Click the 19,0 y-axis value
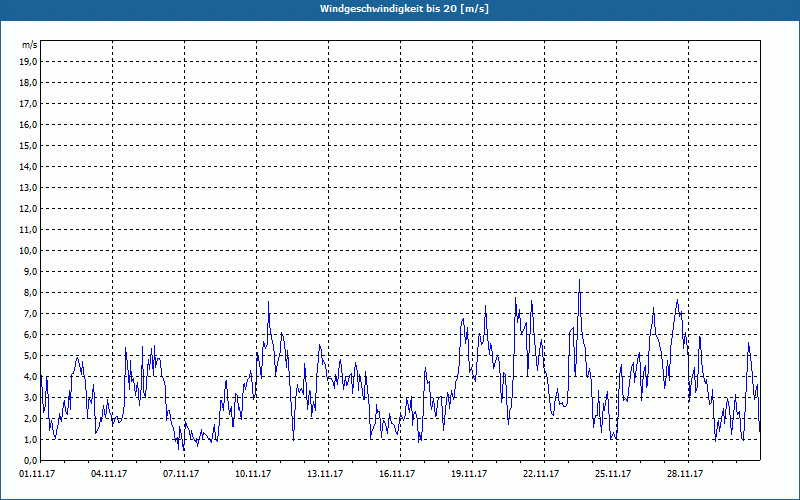Screen dimensions: 800x500 tap(28, 62)
